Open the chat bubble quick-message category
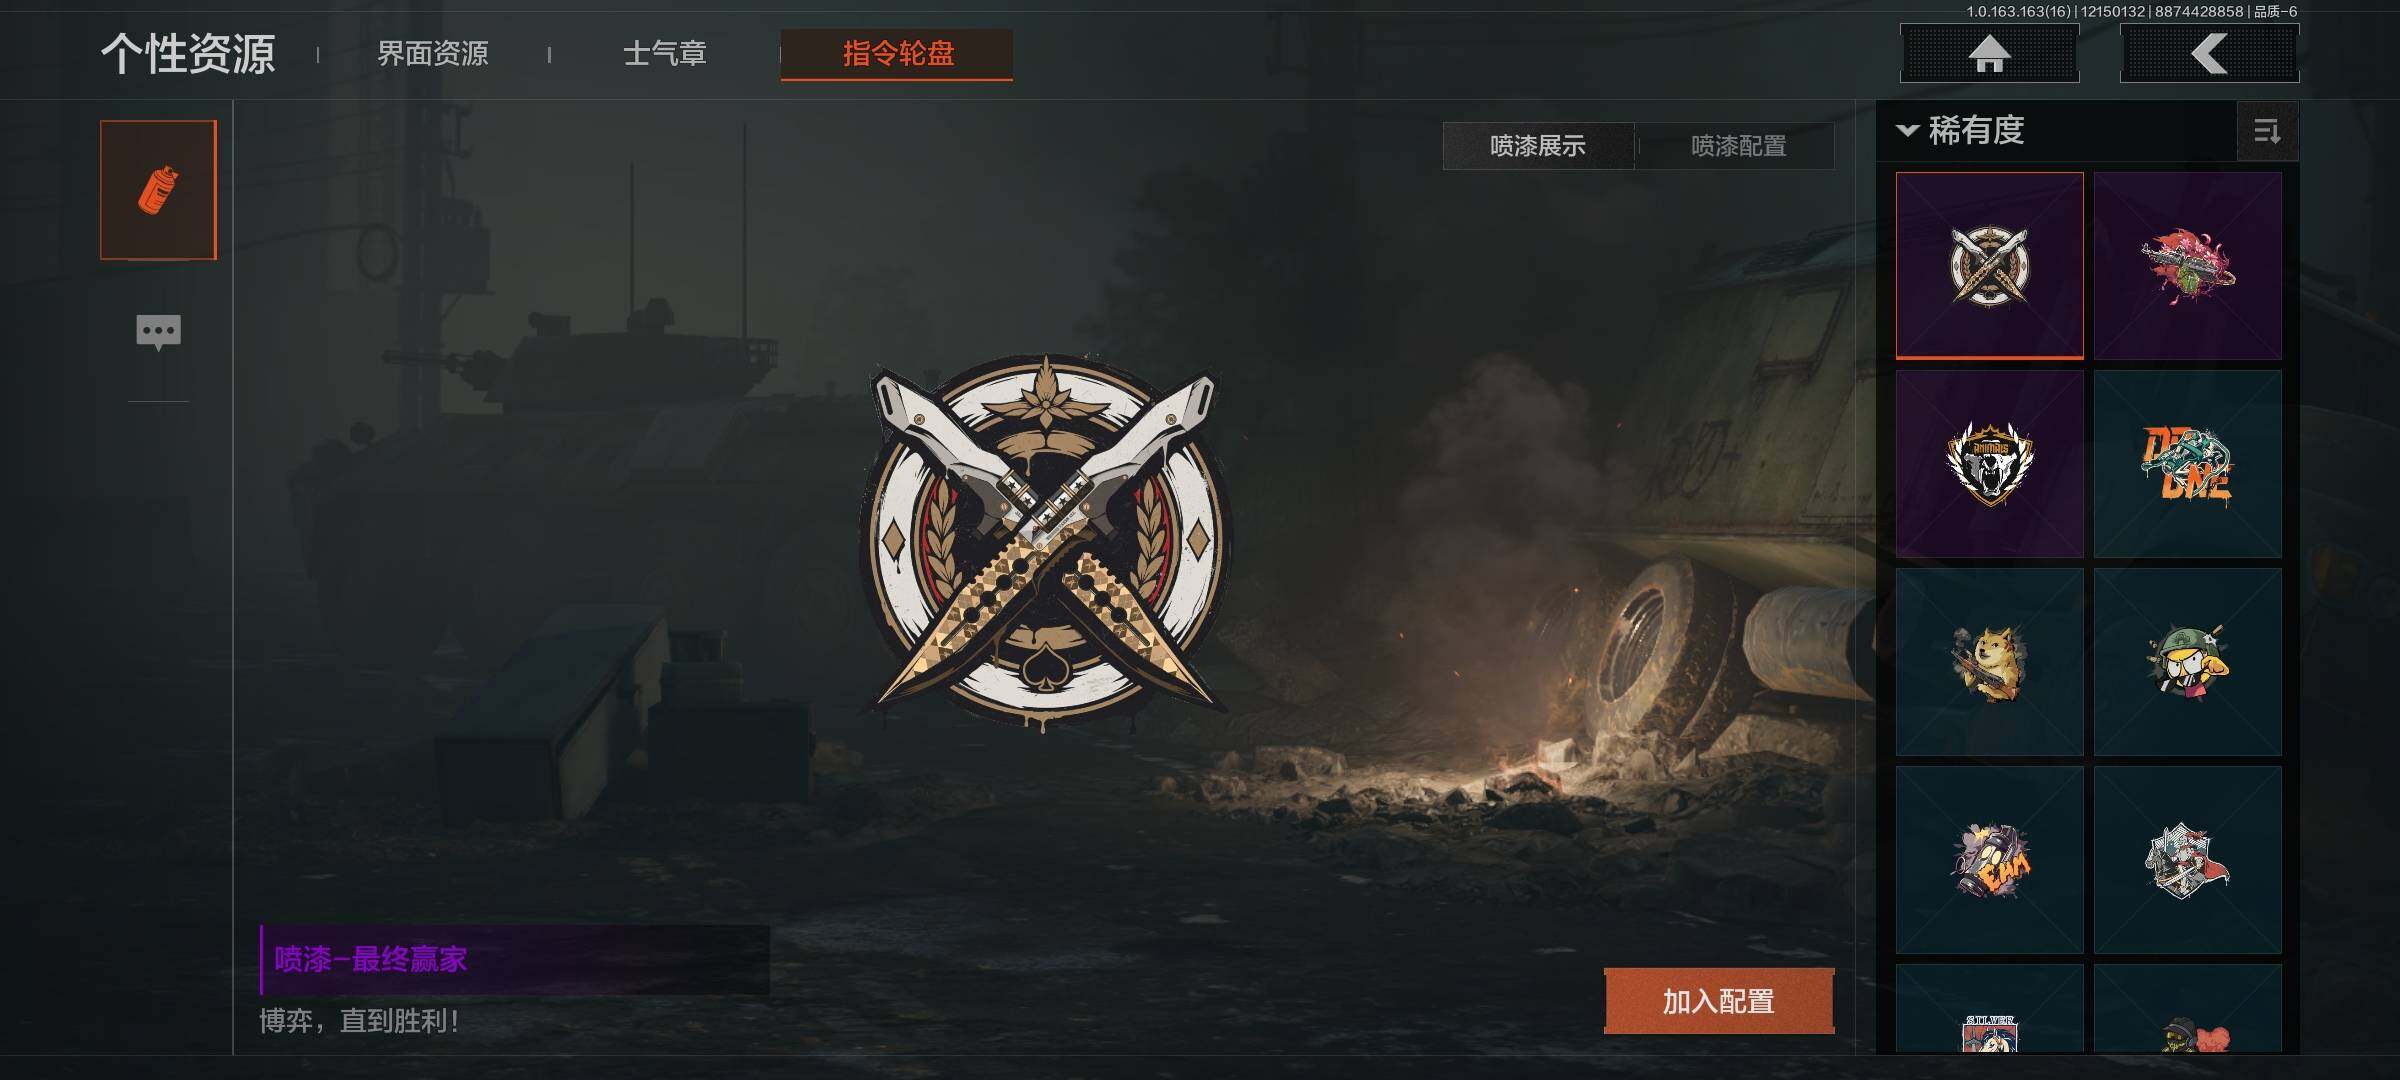The width and height of the screenshot is (2400, 1080). [x=158, y=333]
